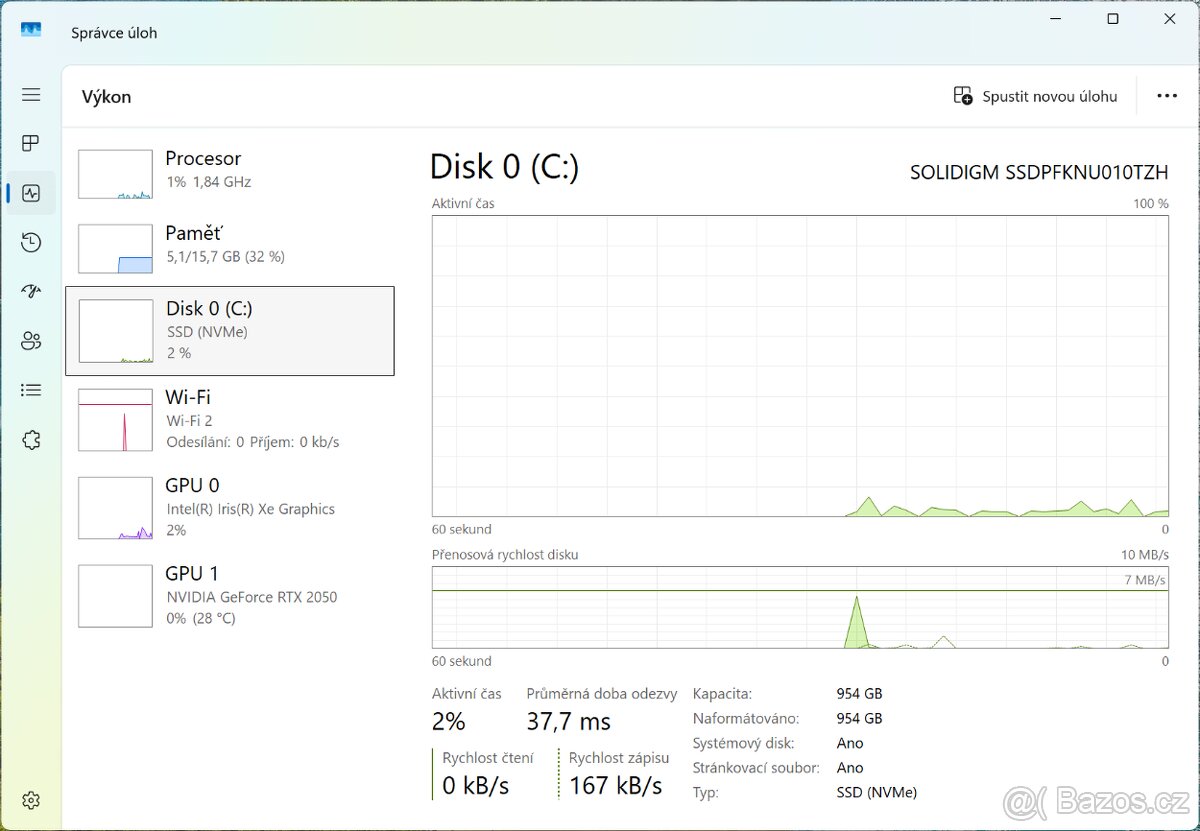
Task: Open the Procesy view in the sidebar
Action: pyautogui.click(x=31, y=143)
